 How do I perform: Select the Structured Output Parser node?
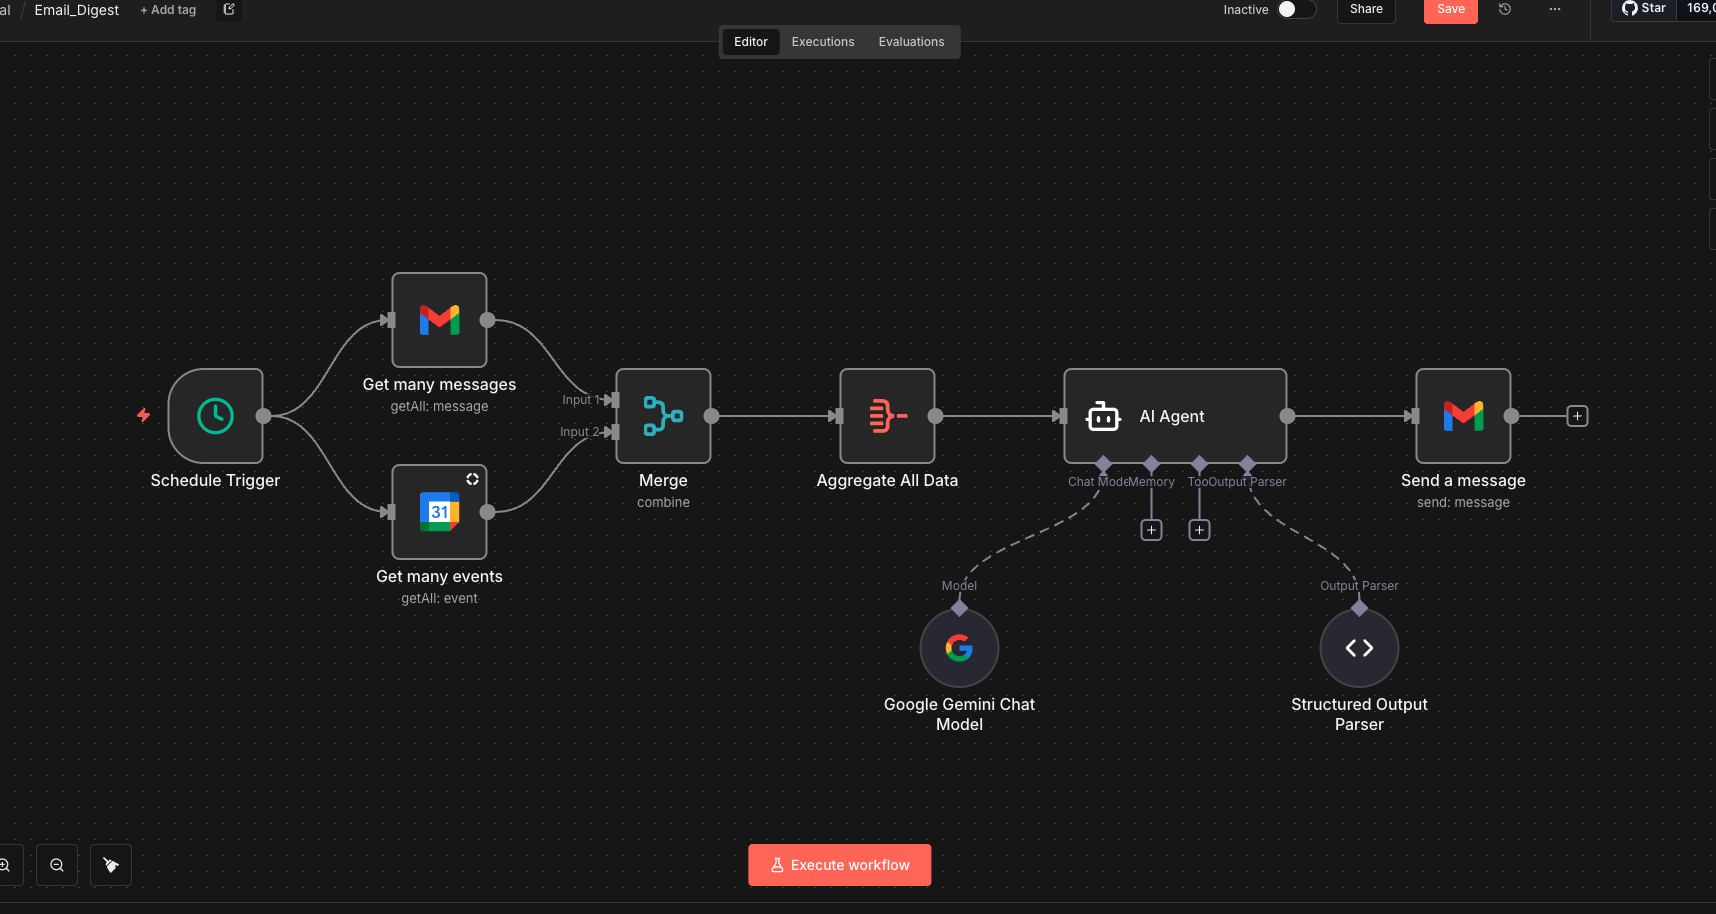coord(1358,647)
